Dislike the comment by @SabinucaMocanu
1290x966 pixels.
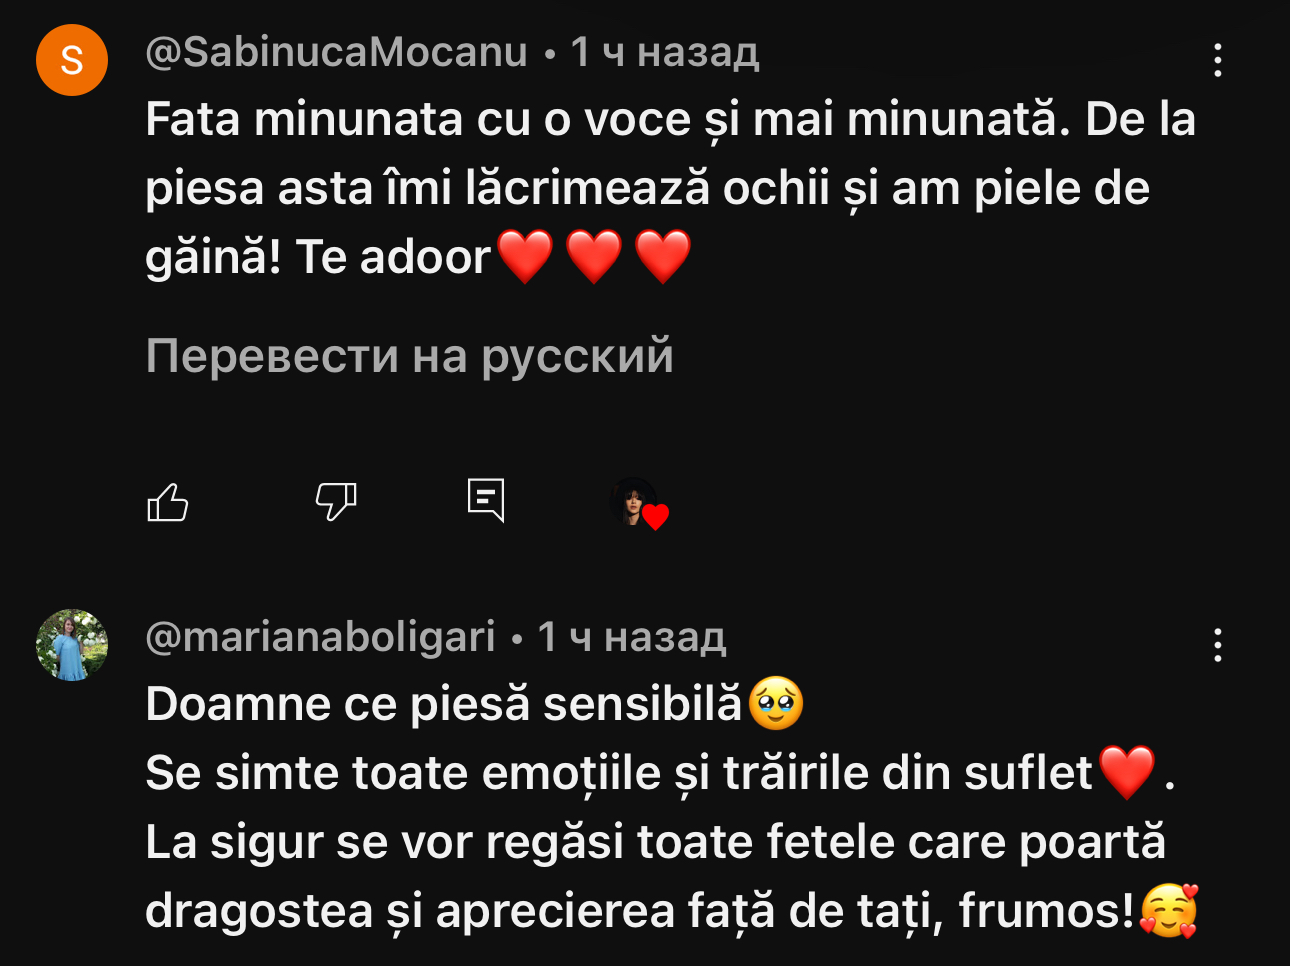tap(336, 501)
